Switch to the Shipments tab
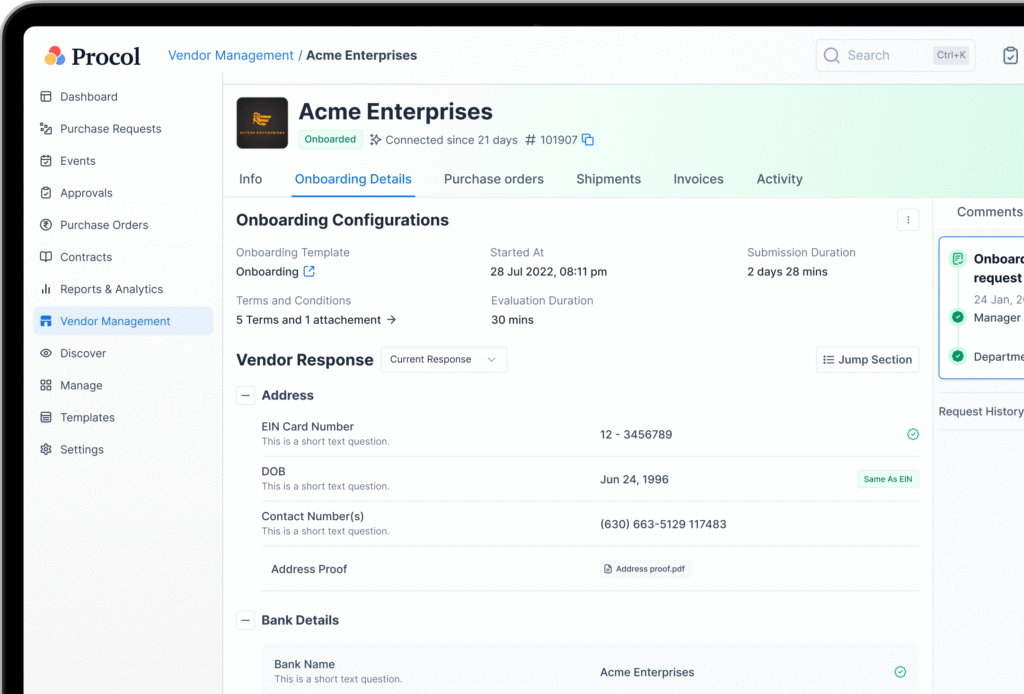This screenshot has height=694, width=1024. [608, 179]
